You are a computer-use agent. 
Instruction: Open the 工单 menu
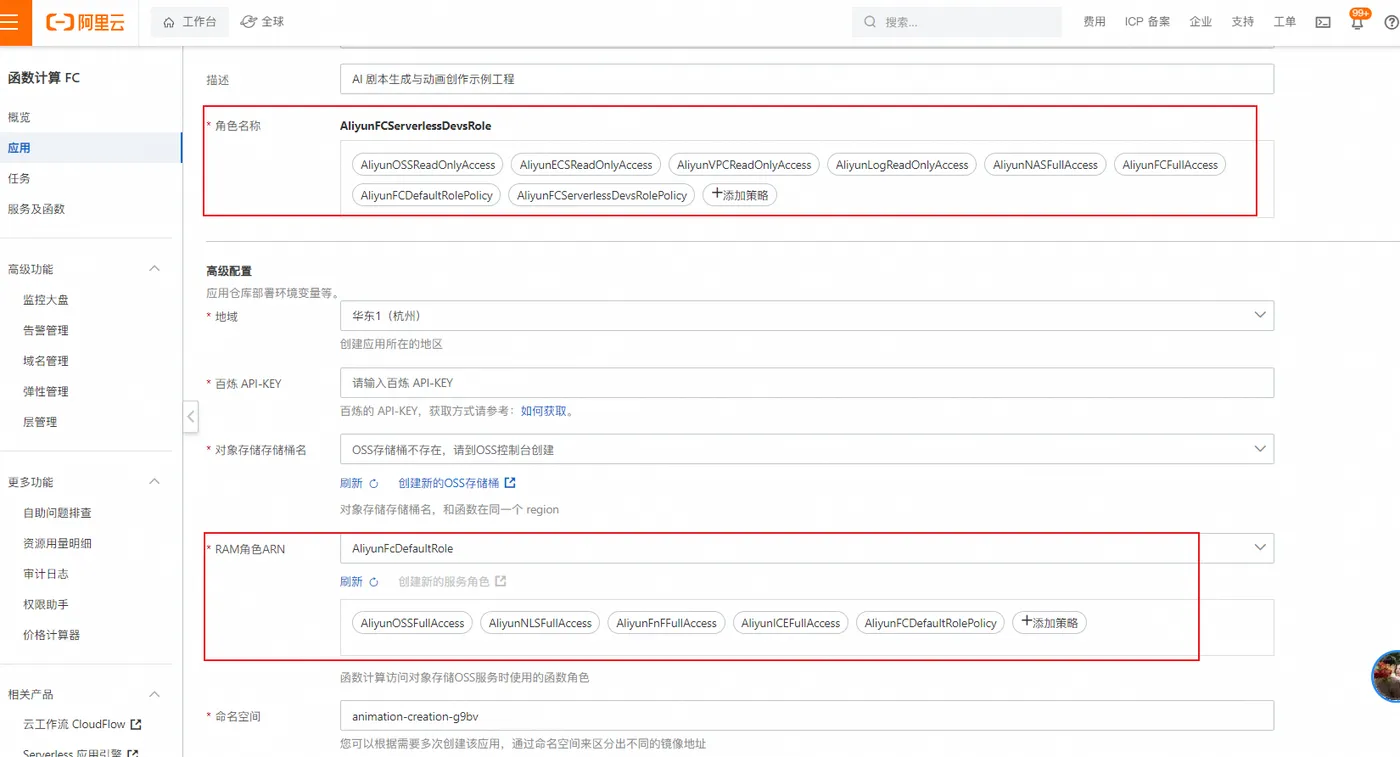point(1284,22)
